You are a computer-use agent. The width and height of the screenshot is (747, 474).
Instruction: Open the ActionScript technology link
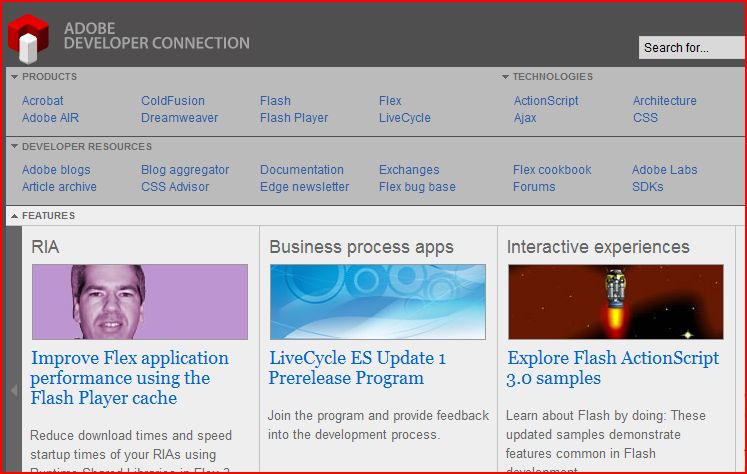(546, 101)
